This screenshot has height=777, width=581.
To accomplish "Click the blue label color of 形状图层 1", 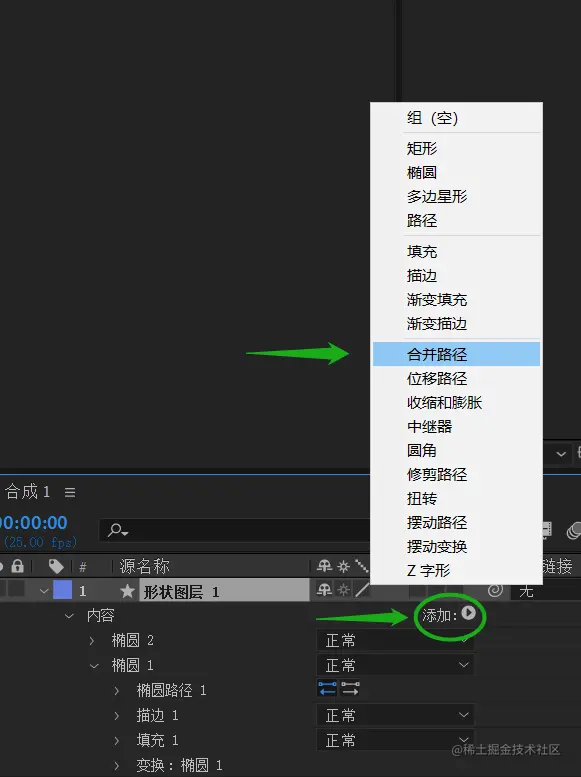I will [63, 590].
